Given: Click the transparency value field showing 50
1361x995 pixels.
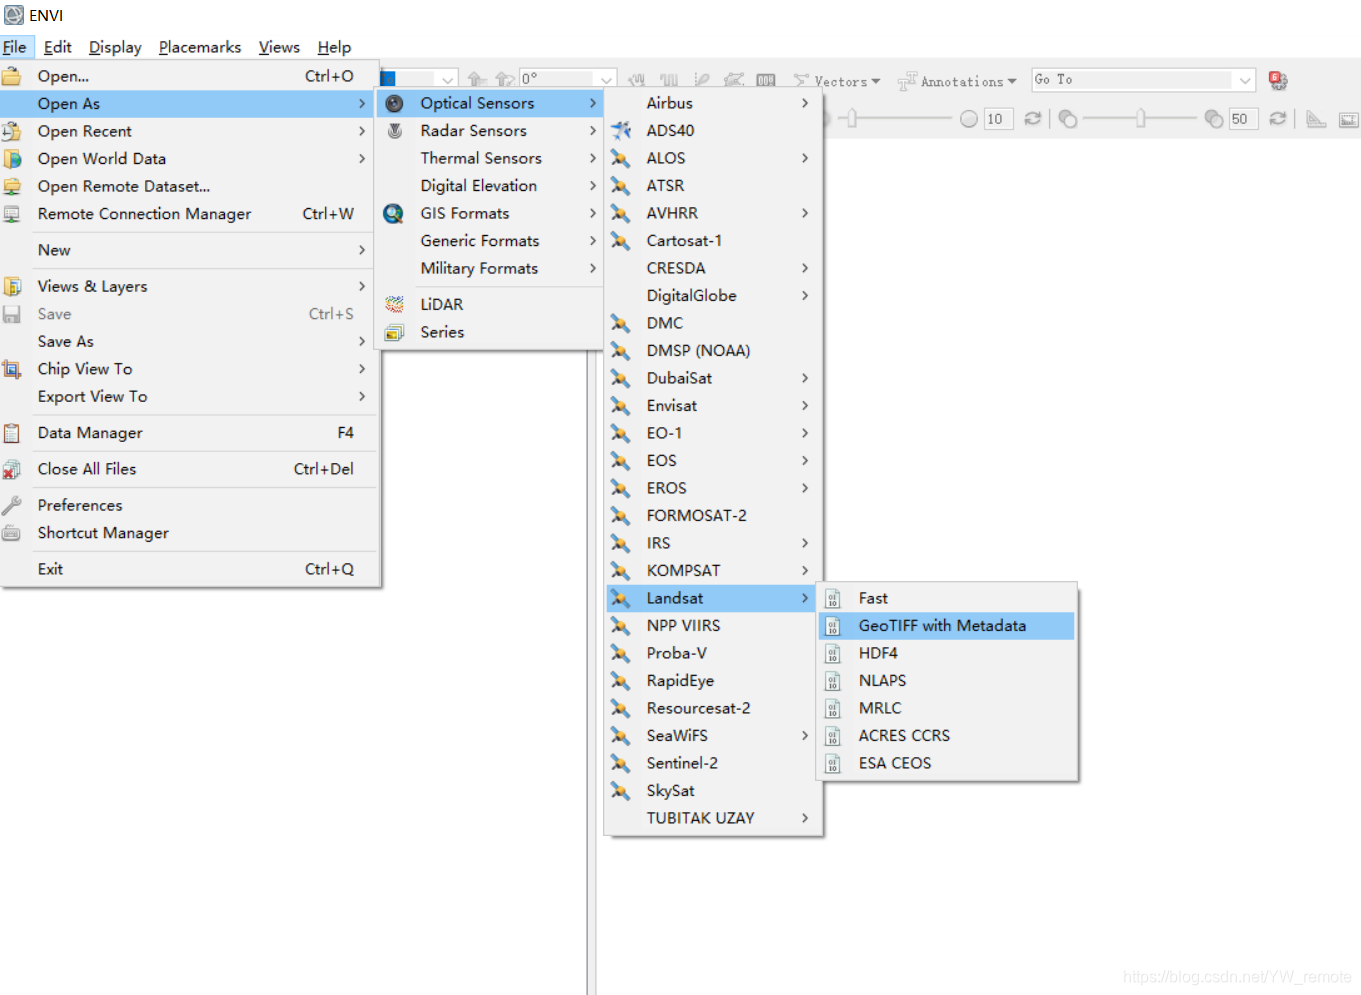Looking at the screenshot, I should point(1243,119).
